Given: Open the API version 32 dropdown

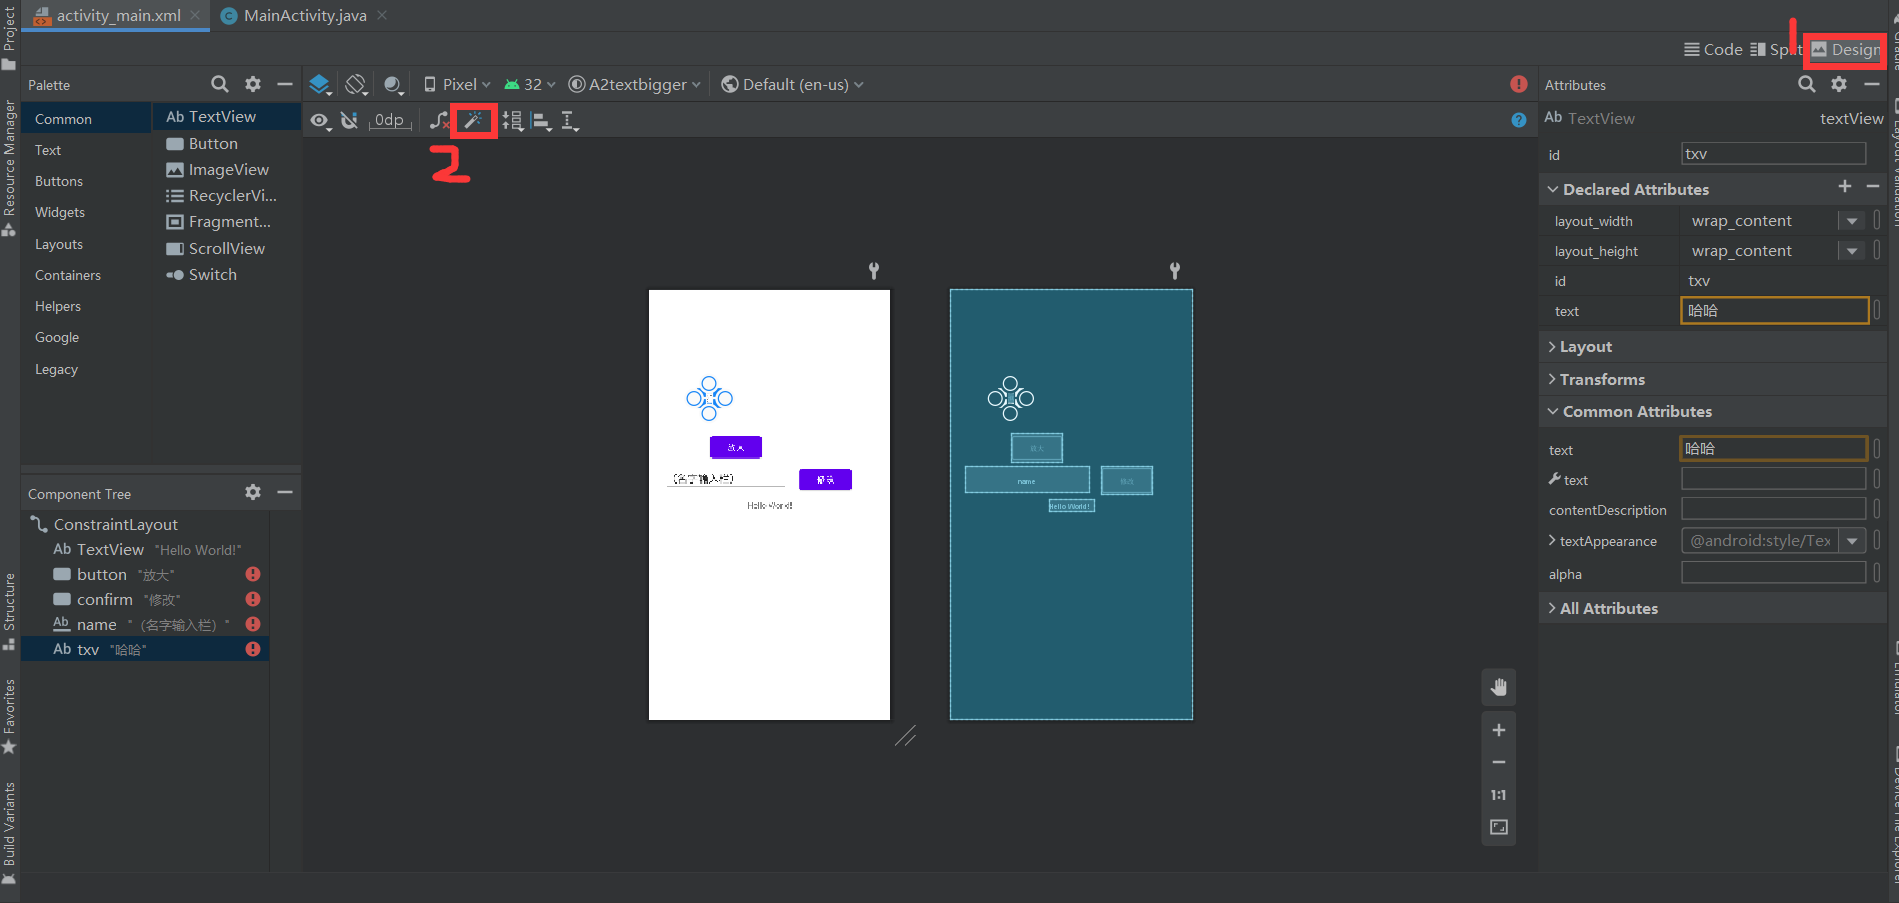Looking at the screenshot, I should click(x=530, y=84).
